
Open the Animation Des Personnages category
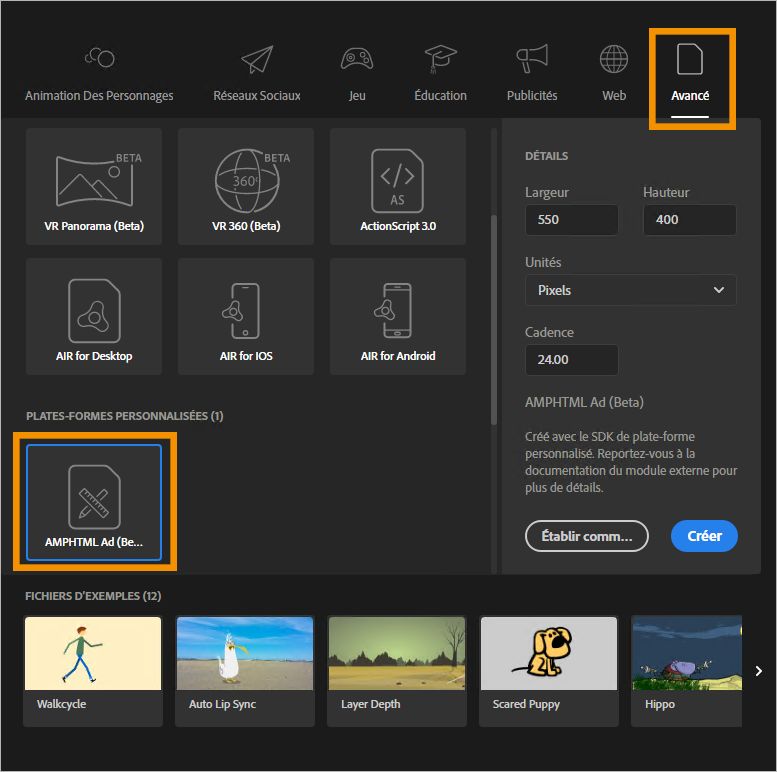(99, 74)
